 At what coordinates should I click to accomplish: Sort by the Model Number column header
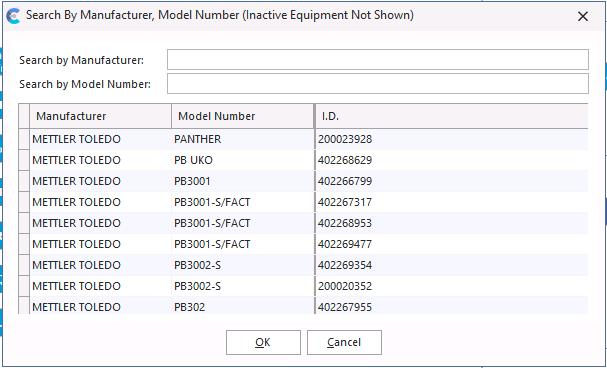click(x=243, y=116)
